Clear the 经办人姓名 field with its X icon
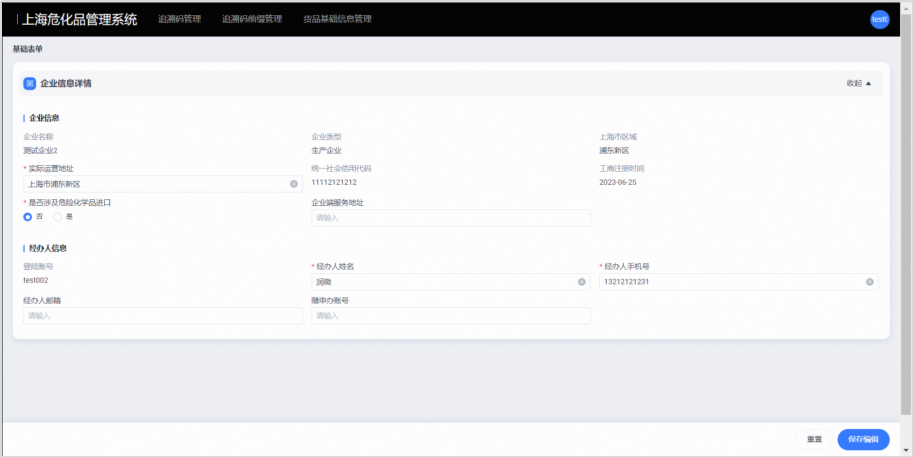 pos(582,282)
